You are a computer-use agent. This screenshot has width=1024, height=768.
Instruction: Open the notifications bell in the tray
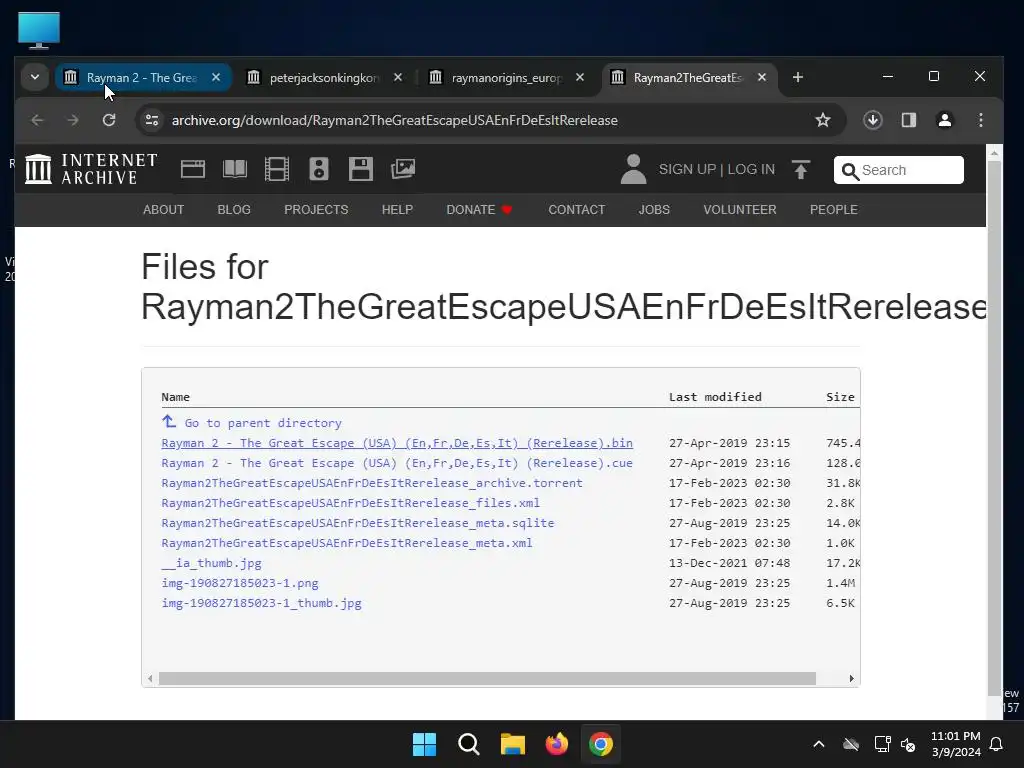(x=997, y=744)
